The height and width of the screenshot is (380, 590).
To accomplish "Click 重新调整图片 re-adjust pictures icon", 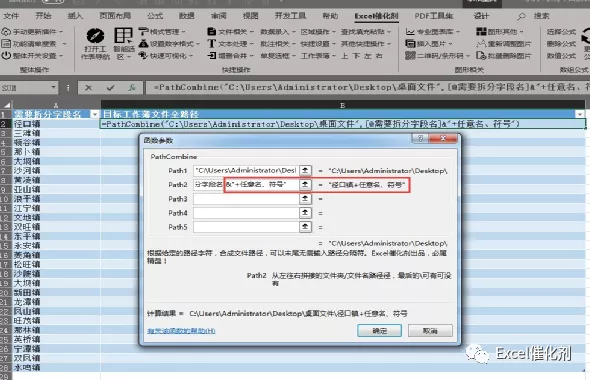I will click(x=481, y=44).
